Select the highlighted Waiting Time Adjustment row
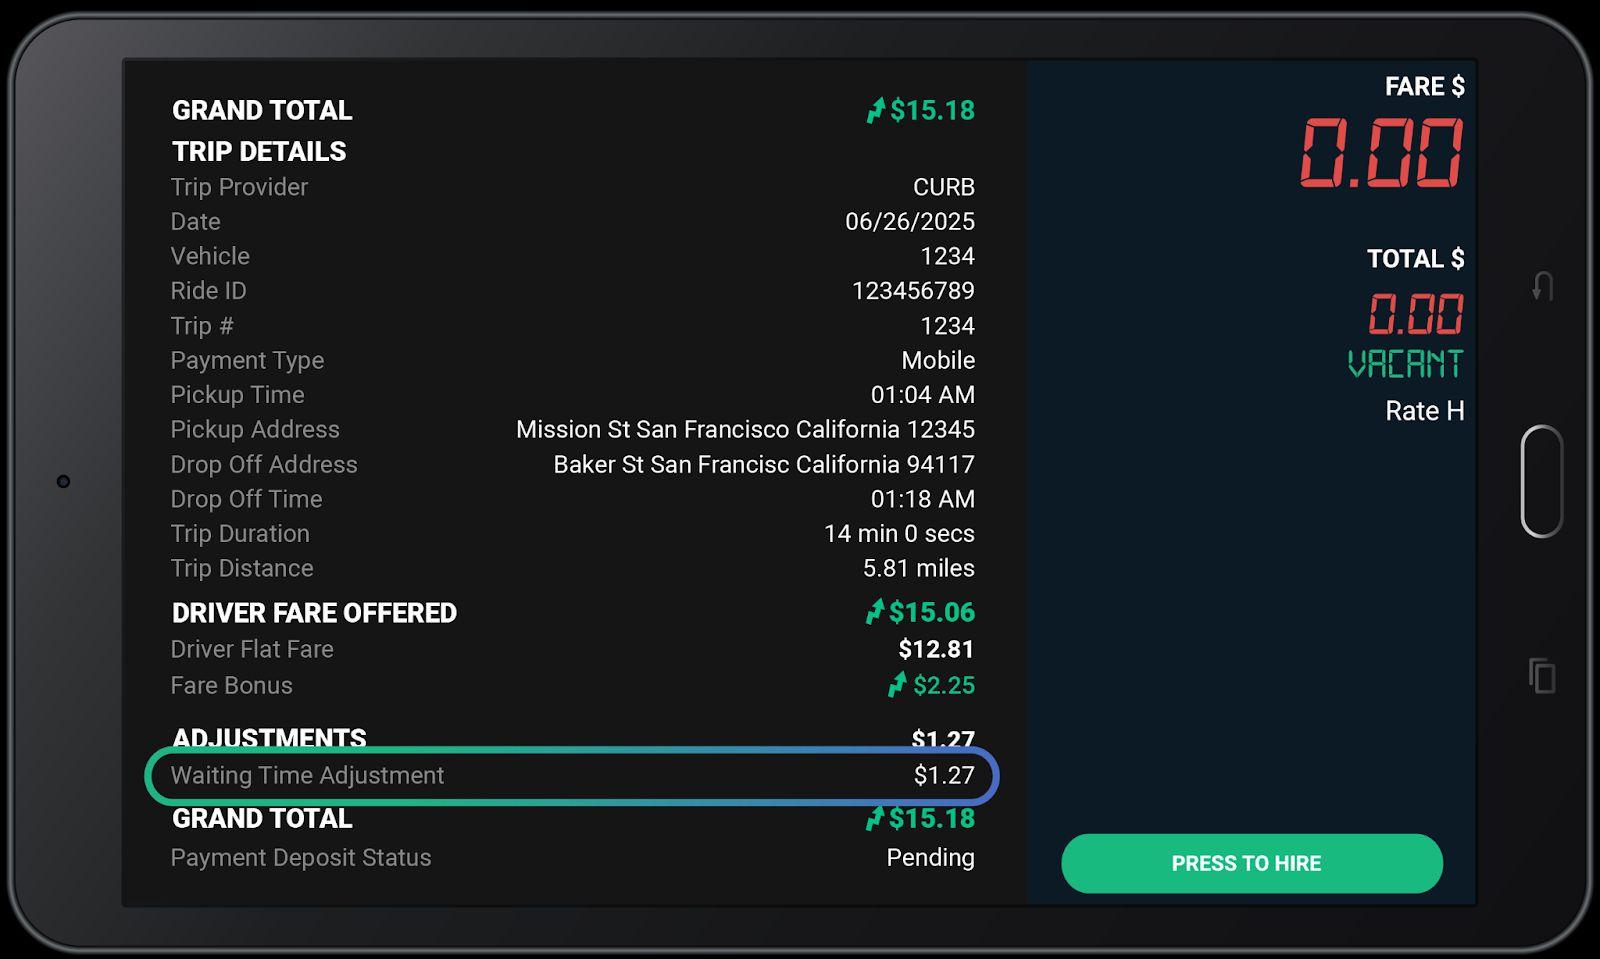This screenshot has height=959, width=1600. [571, 776]
